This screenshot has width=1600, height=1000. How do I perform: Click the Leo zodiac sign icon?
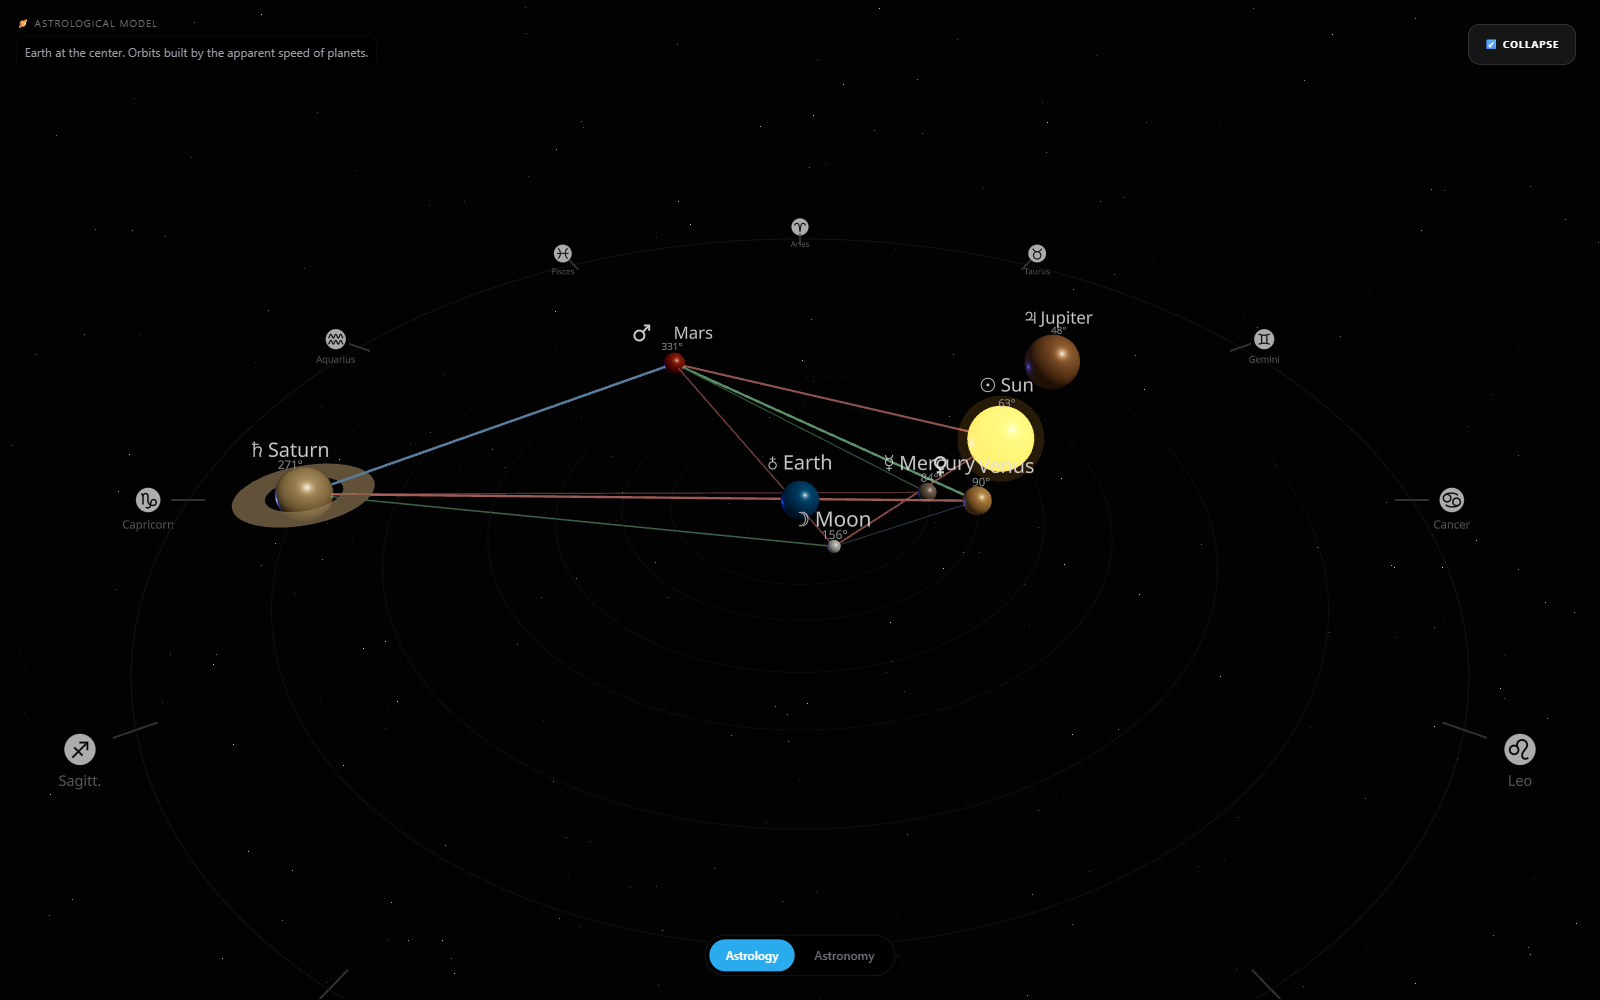[1519, 749]
